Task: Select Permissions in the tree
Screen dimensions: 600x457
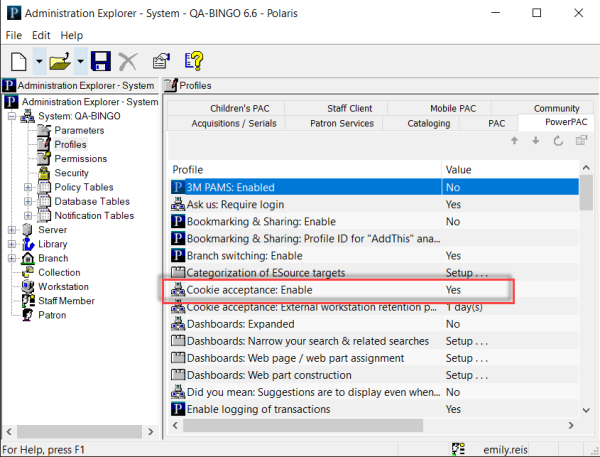Action: click(x=80, y=159)
